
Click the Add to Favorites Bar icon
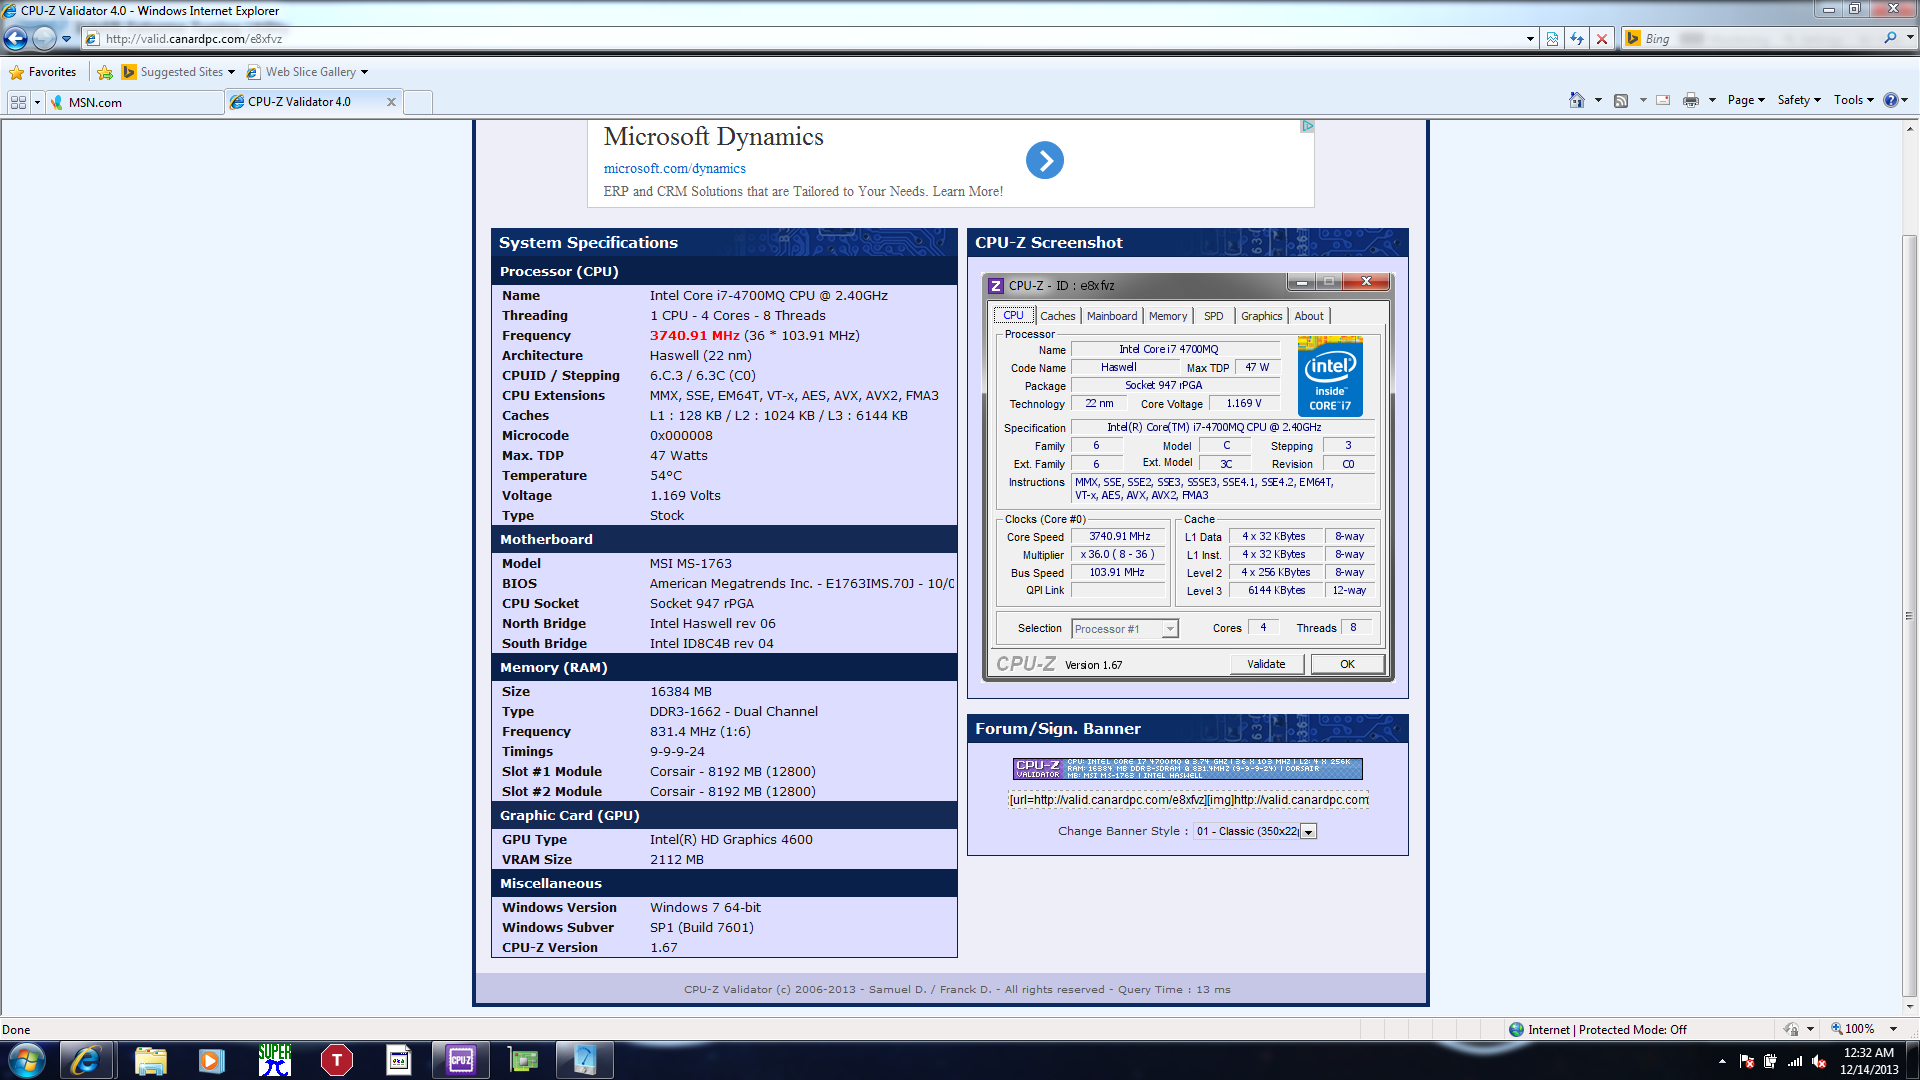(x=105, y=72)
